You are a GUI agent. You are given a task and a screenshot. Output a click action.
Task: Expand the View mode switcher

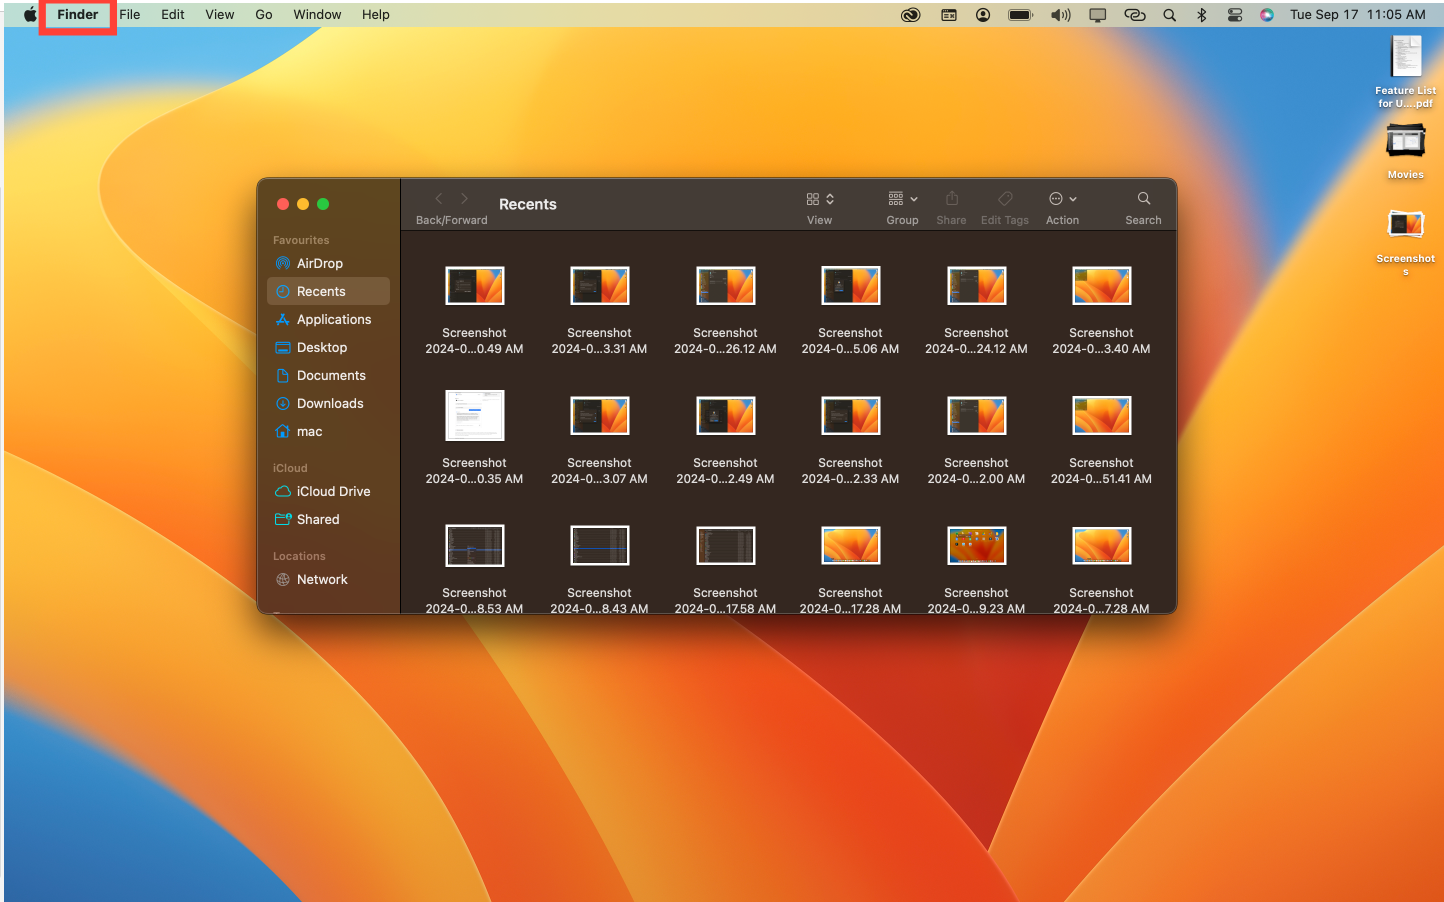(819, 199)
